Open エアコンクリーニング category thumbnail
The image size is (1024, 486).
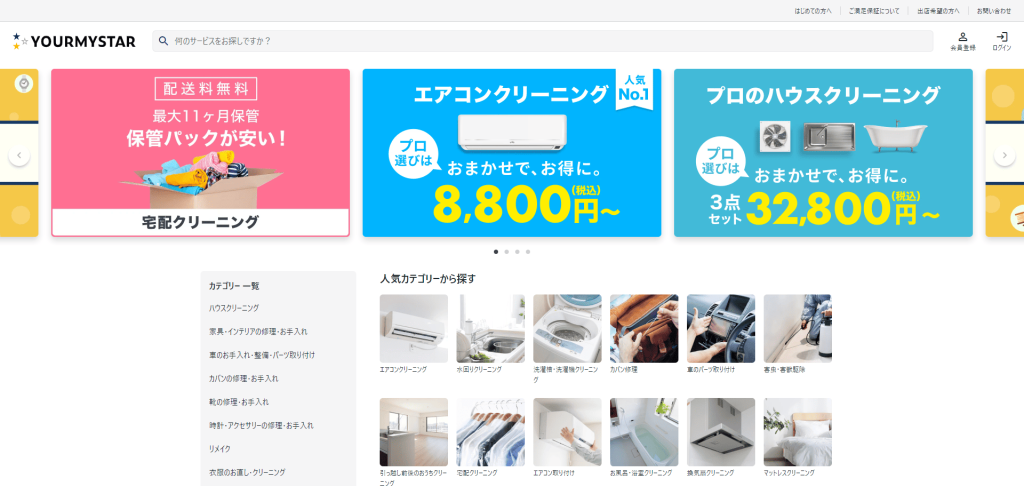[x=413, y=329]
